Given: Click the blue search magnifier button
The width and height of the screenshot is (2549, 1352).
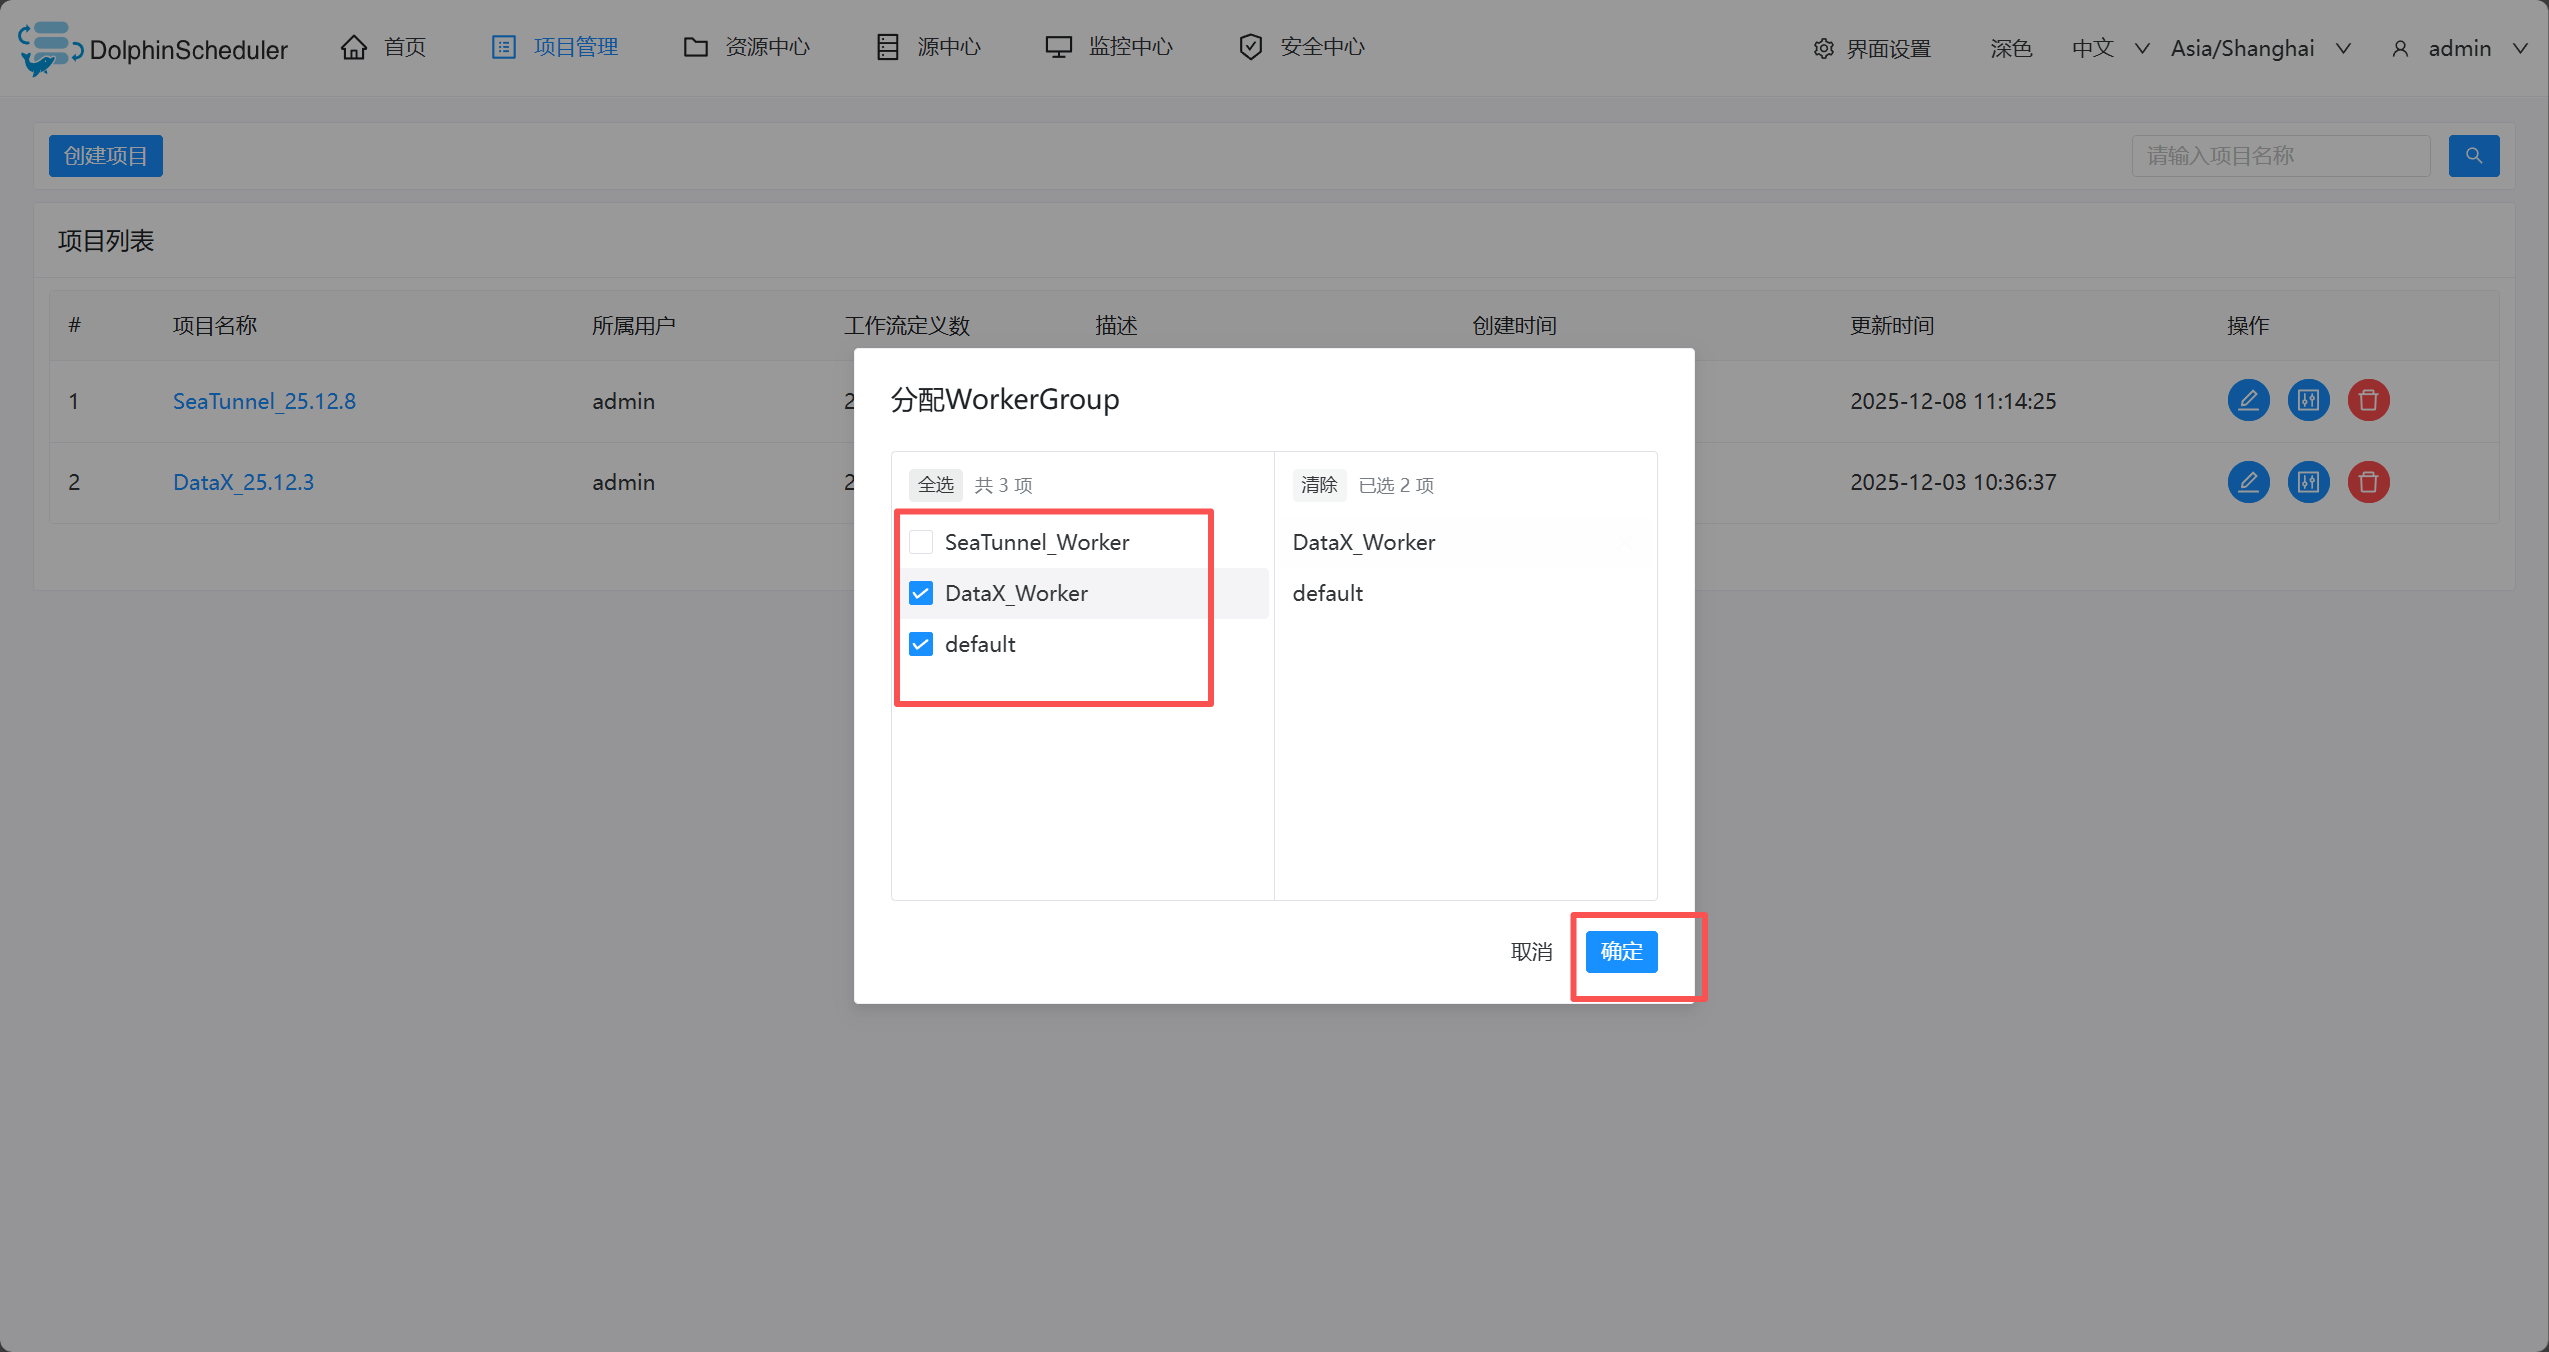Looking at the screenshot, I should (2473, 156).
